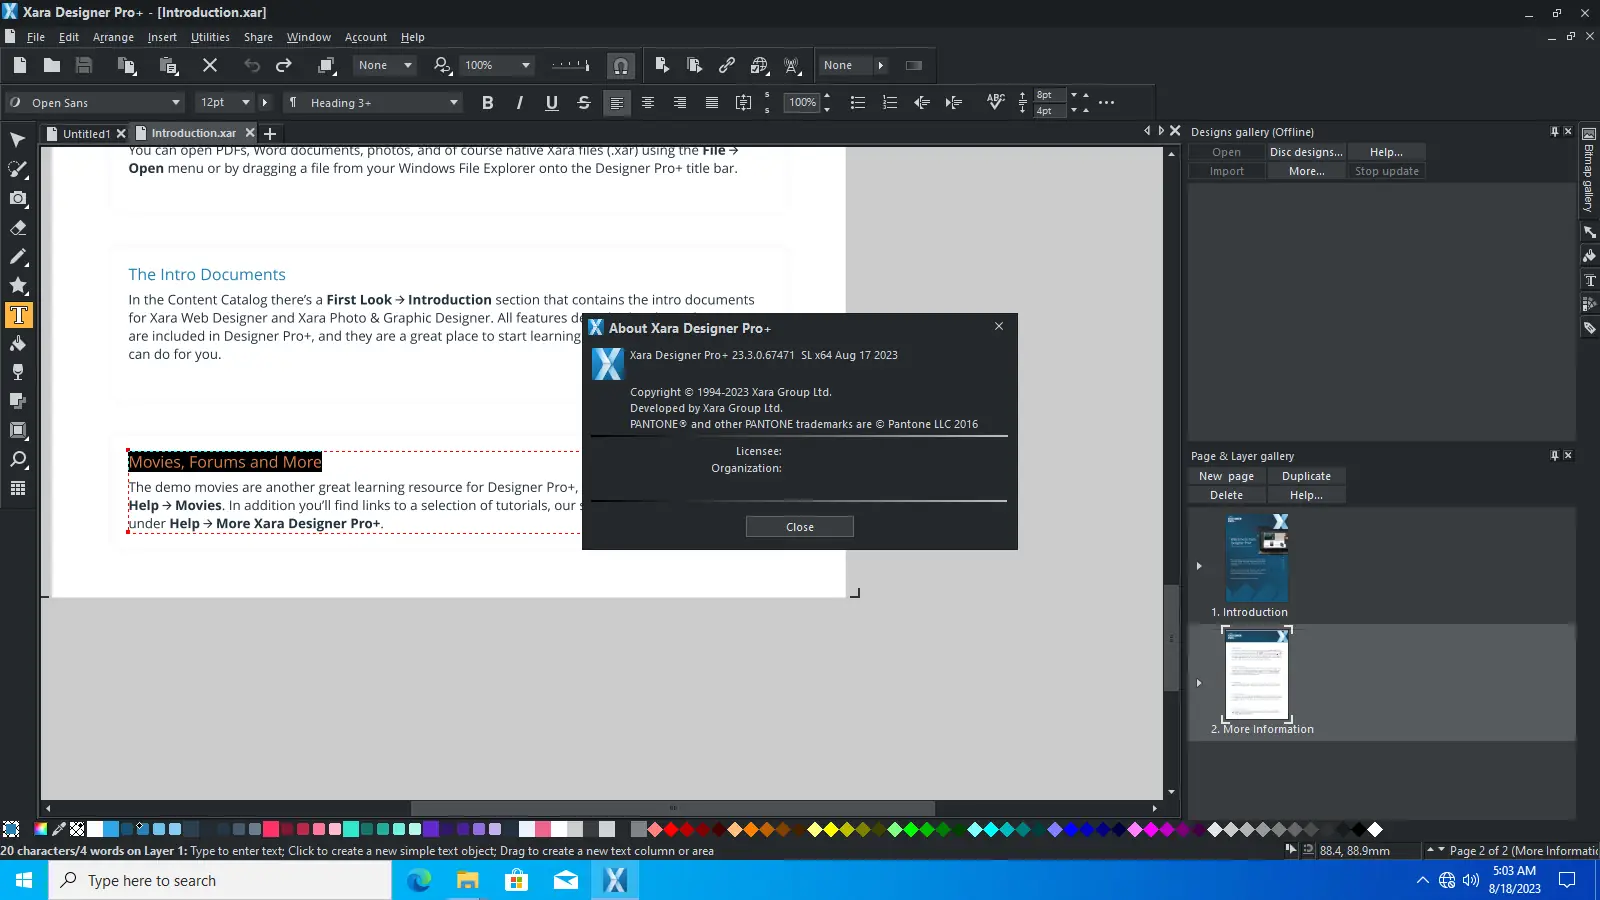1600x900 pixels.
Task: Pick the pink-red color swatch
Action: click(x=271, y=829)
